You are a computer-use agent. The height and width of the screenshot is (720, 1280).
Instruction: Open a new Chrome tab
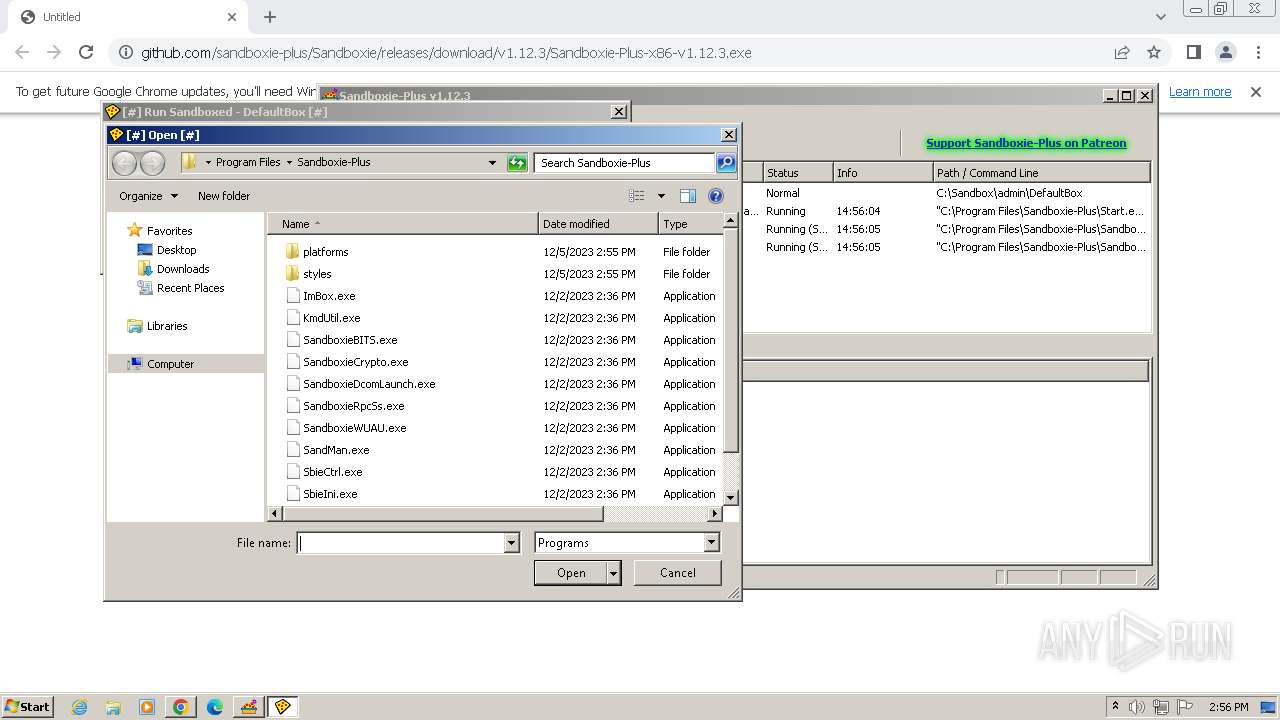(x=270, y=17)
